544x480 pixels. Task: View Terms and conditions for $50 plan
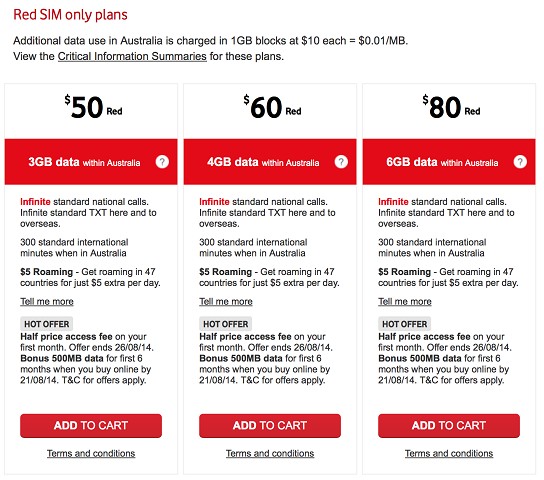[91, 453]
